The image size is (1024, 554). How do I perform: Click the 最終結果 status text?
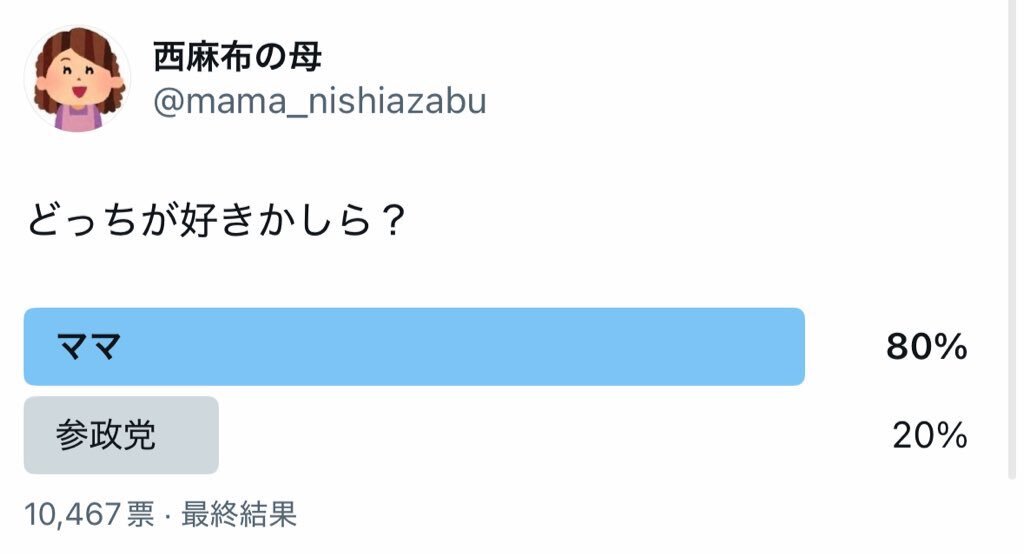coord(239,515)
